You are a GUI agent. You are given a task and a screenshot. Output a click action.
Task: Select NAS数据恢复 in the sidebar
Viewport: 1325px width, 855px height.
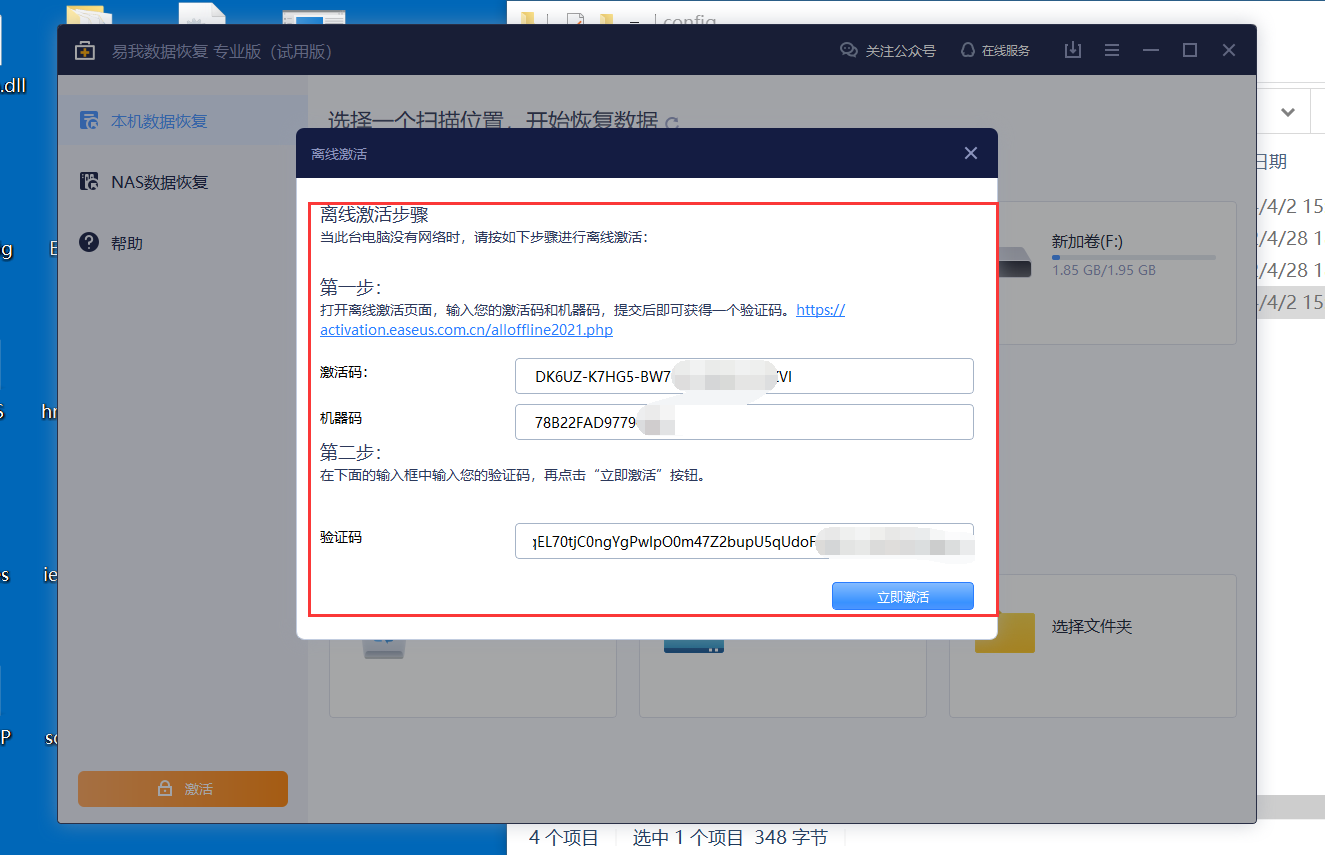click(182, 182)
